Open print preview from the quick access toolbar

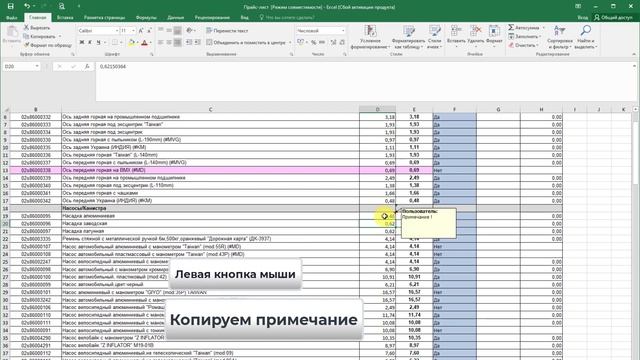coord(62,6)
